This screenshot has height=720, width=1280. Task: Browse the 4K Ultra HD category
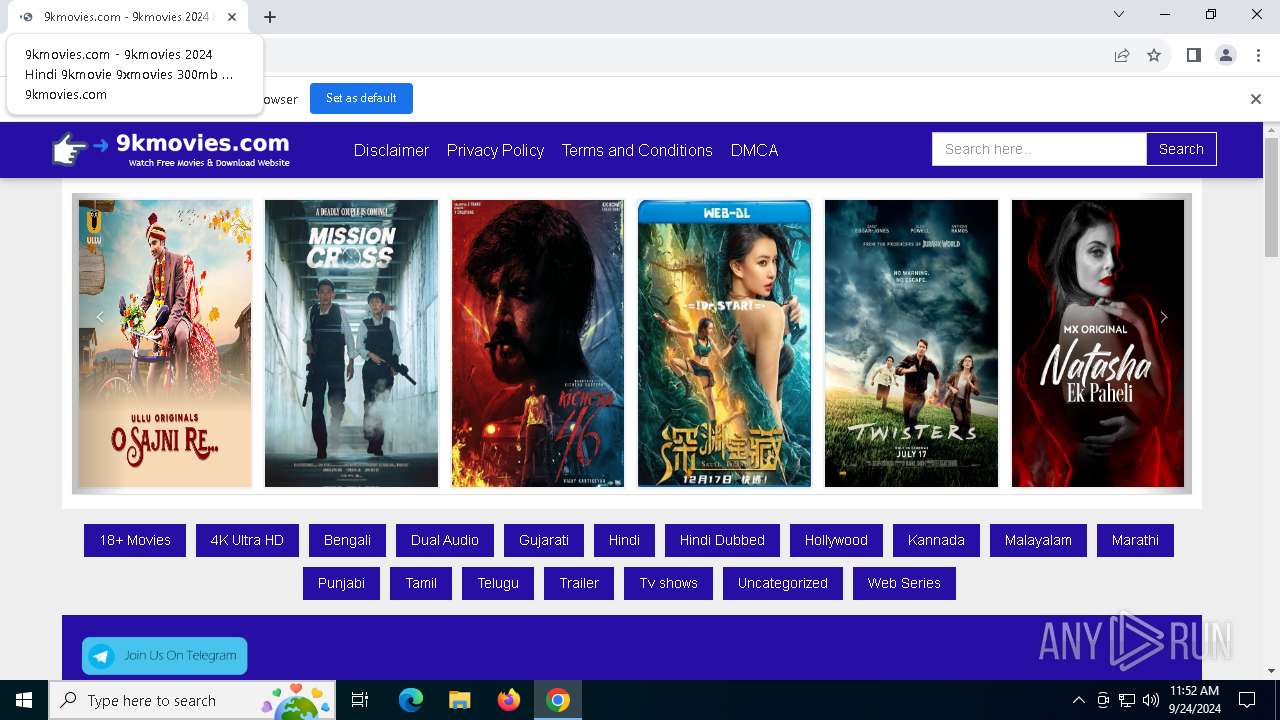click(247, 540)
